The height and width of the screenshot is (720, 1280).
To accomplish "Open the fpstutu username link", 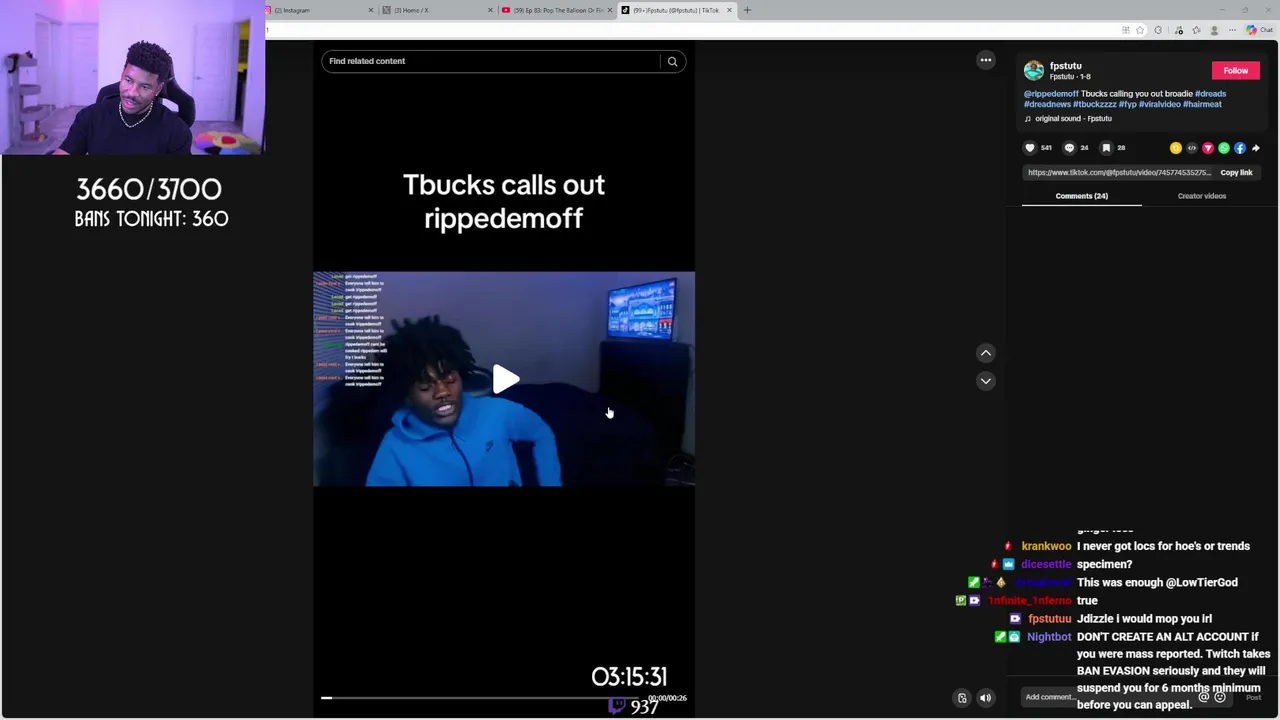I will pos(1065,65).
